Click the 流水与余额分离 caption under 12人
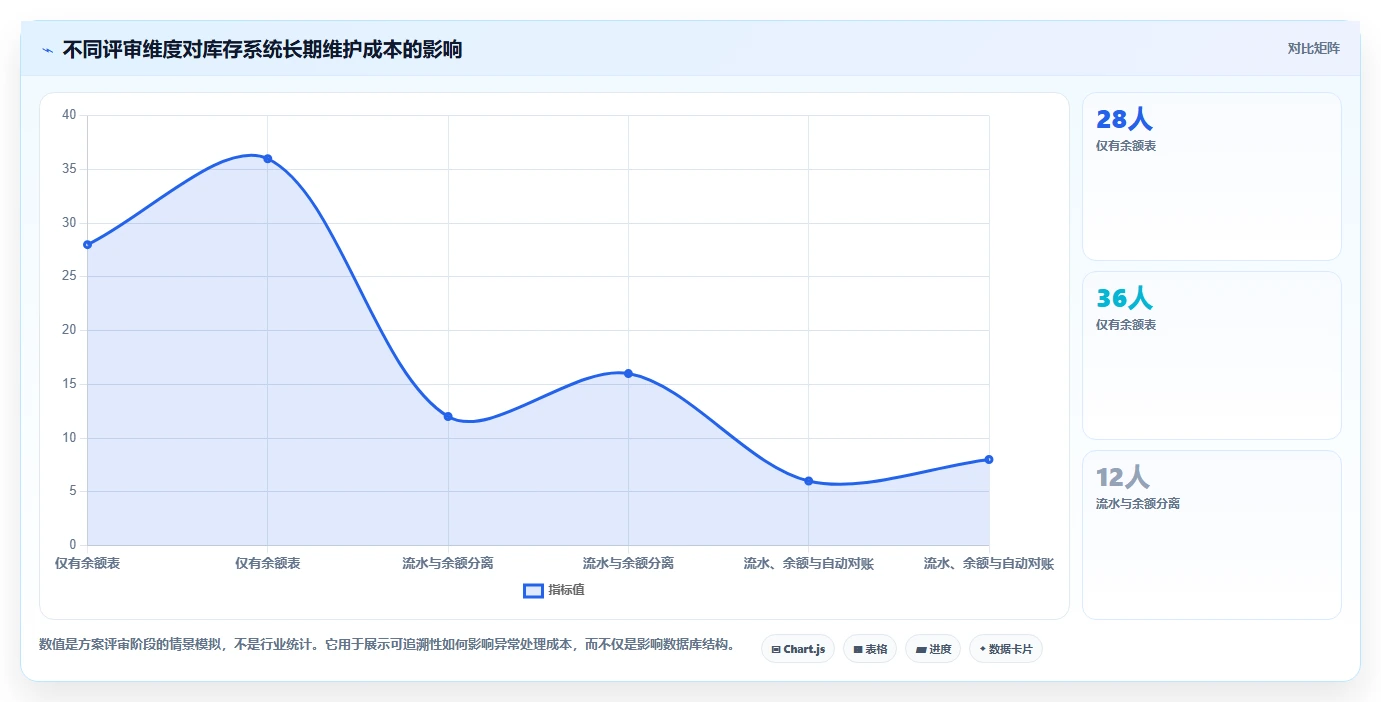The width and height of the screenshot is (1381, 702). (x=1138, y=504)
